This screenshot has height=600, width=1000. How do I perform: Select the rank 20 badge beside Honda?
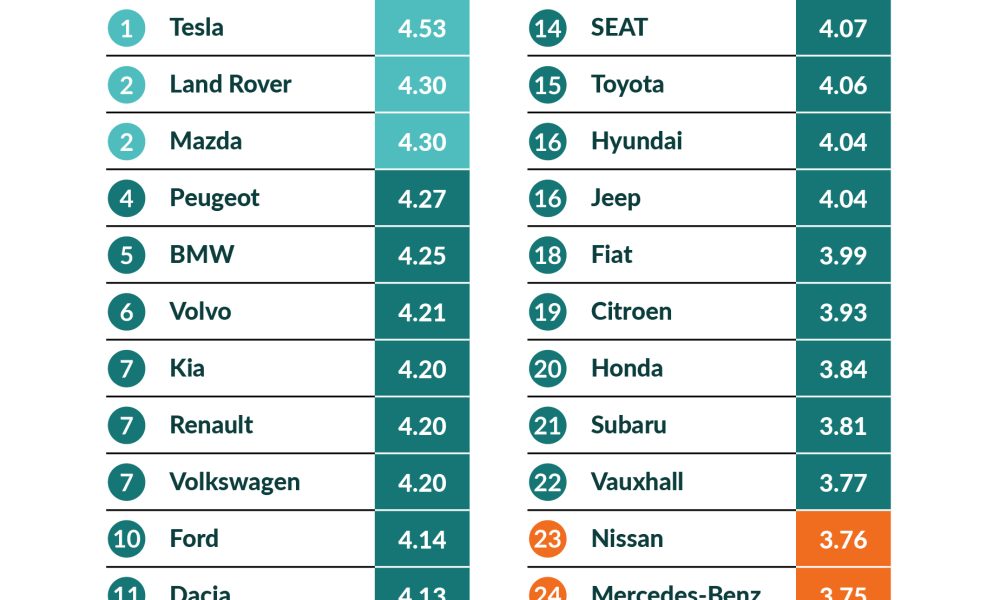click(x=547, y=369)
